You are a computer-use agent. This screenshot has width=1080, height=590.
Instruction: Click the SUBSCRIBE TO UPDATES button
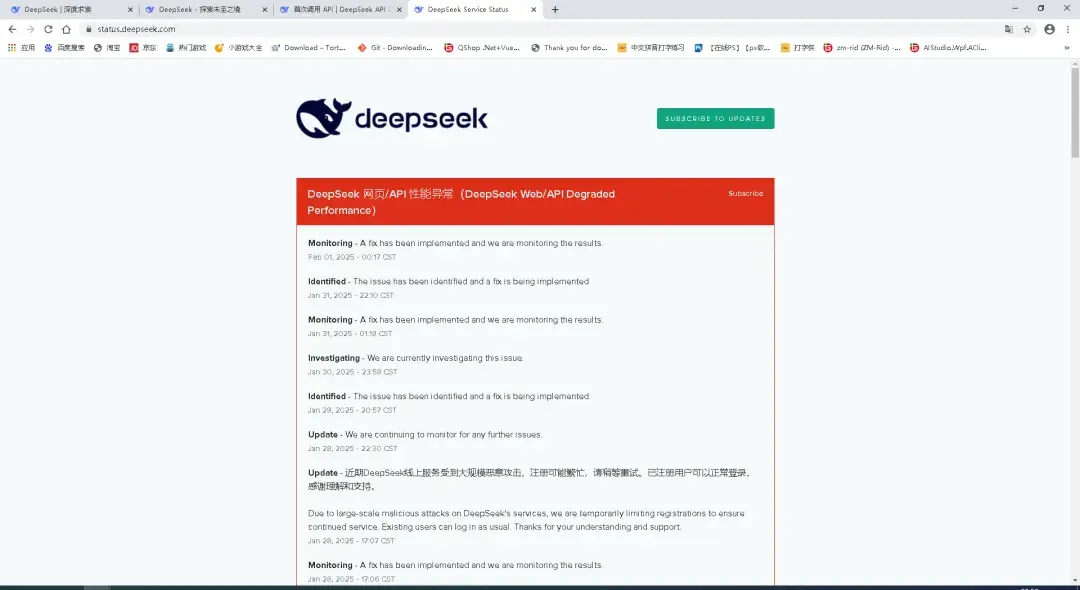[x=714, y=118]
